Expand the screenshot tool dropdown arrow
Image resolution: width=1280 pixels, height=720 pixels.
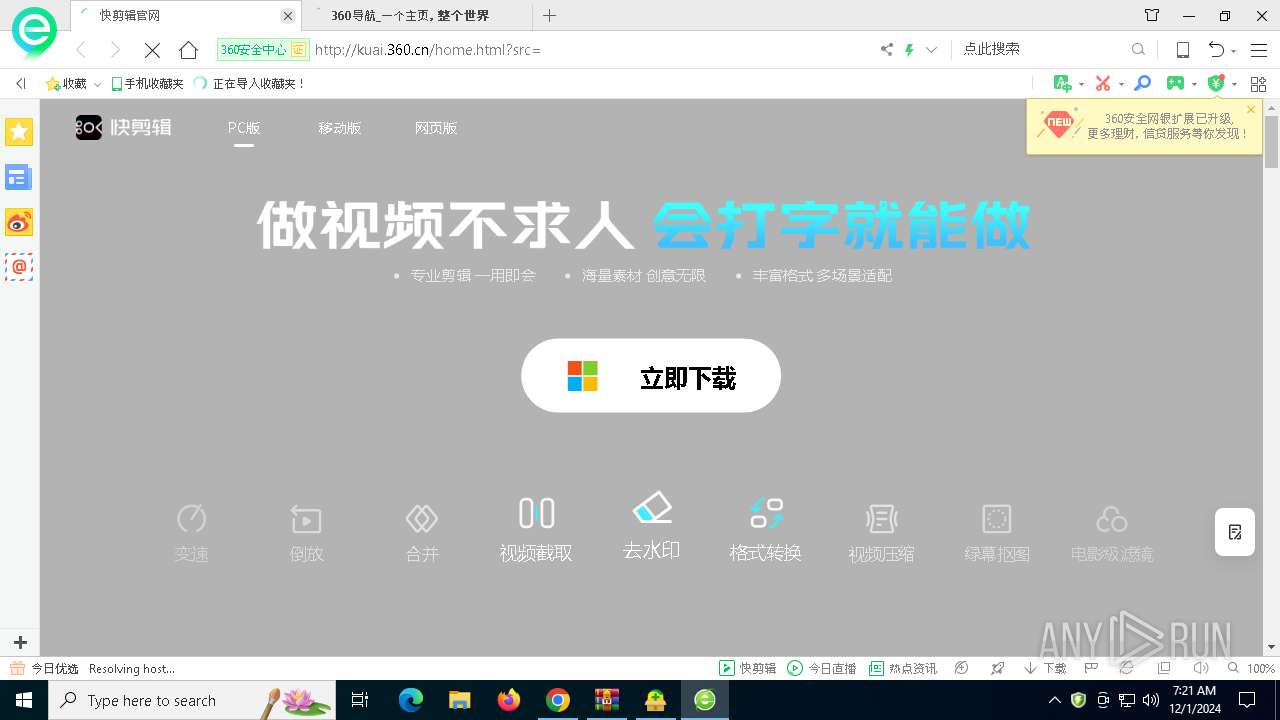click(x=1121, y=84)
